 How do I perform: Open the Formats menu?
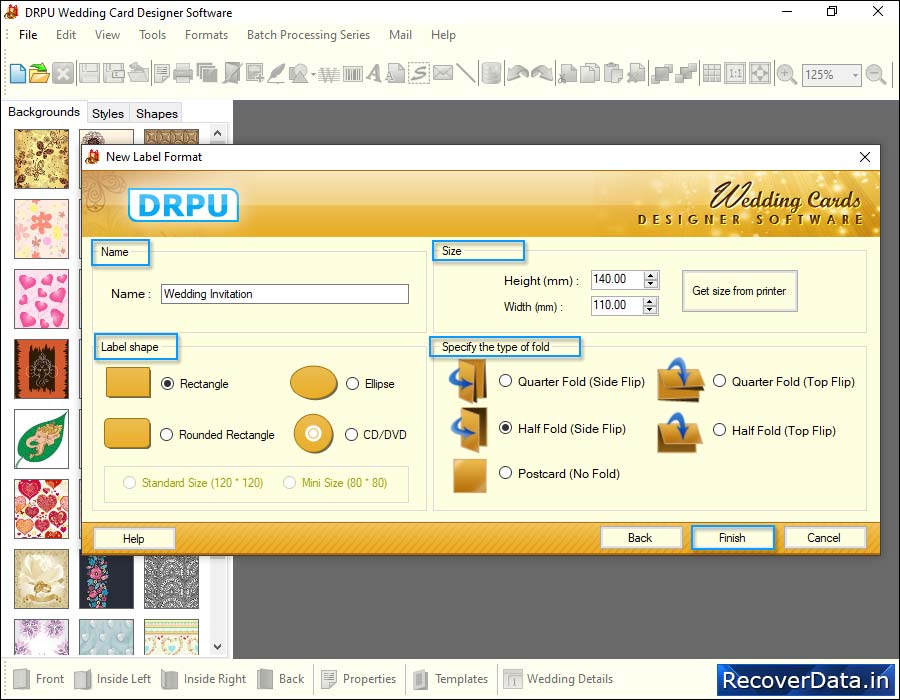pos(206,35)
